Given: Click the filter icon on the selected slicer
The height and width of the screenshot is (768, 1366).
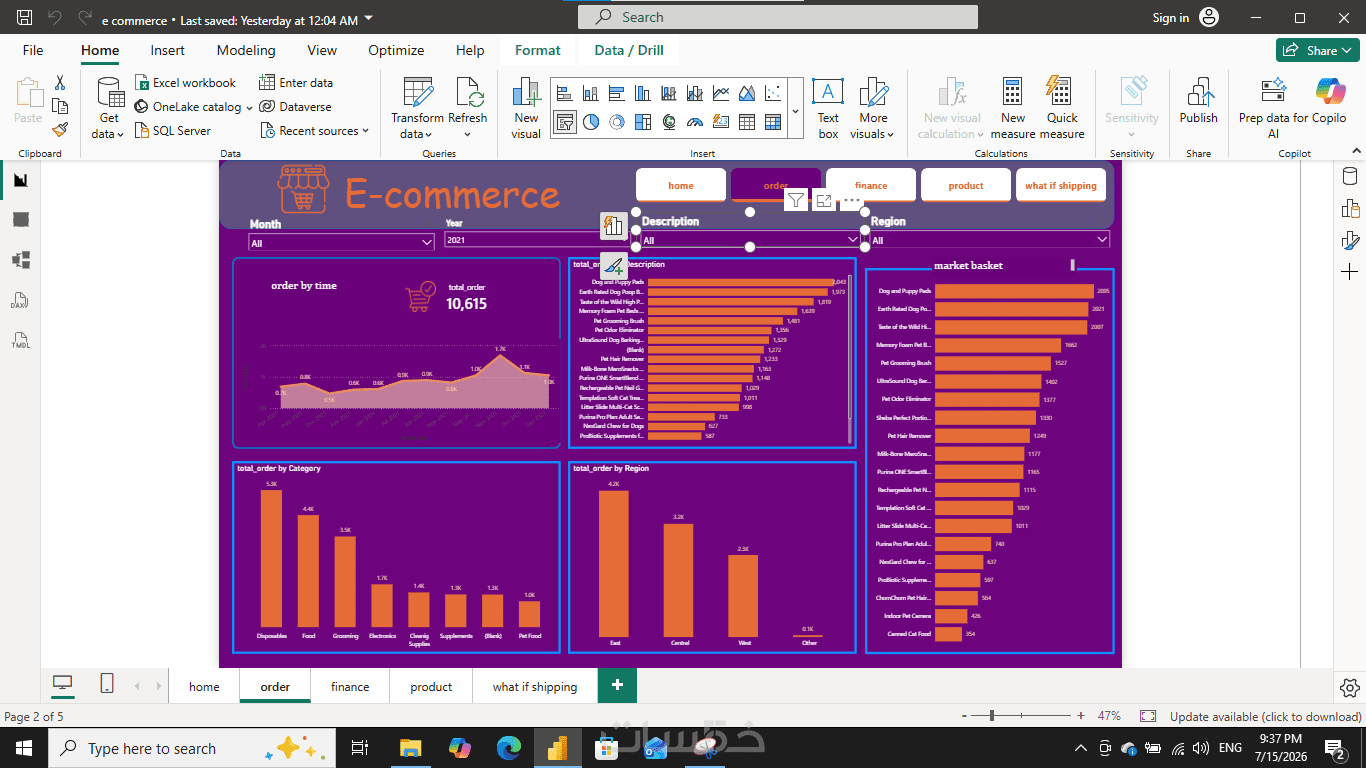Looking at the screenshot, I should (x=795, y=201).
